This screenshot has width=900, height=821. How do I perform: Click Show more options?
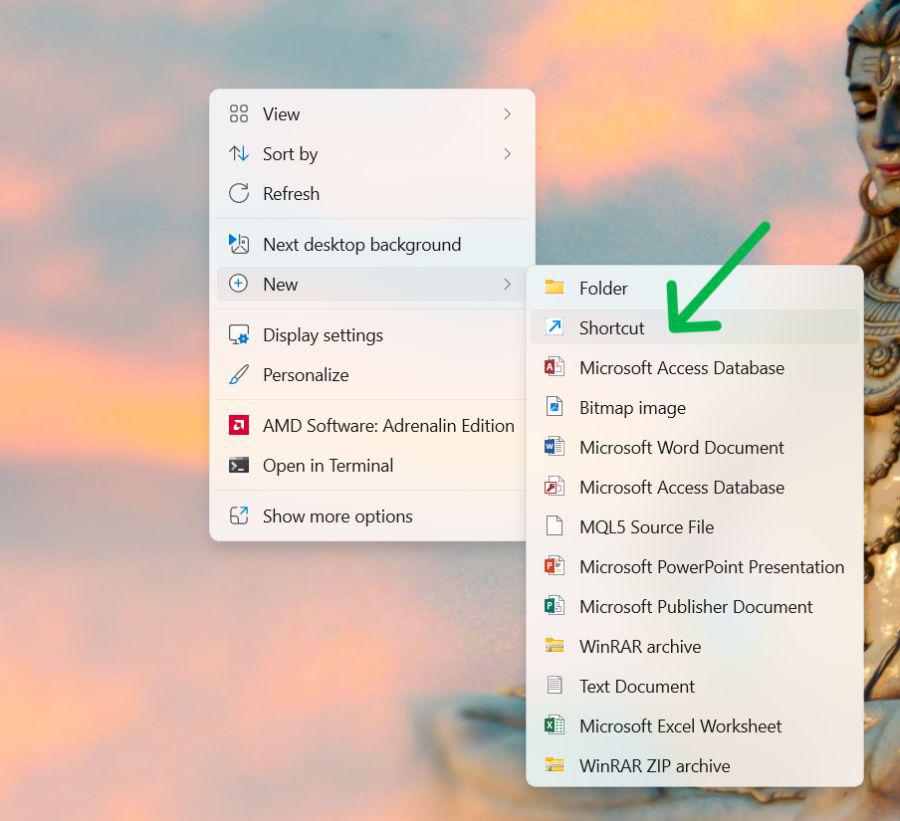click(336, 516)
